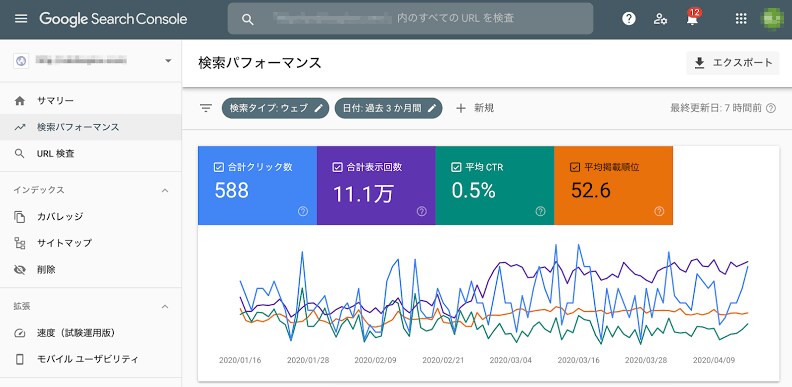Click the speedometer icon beside 速度

[20, 333]
